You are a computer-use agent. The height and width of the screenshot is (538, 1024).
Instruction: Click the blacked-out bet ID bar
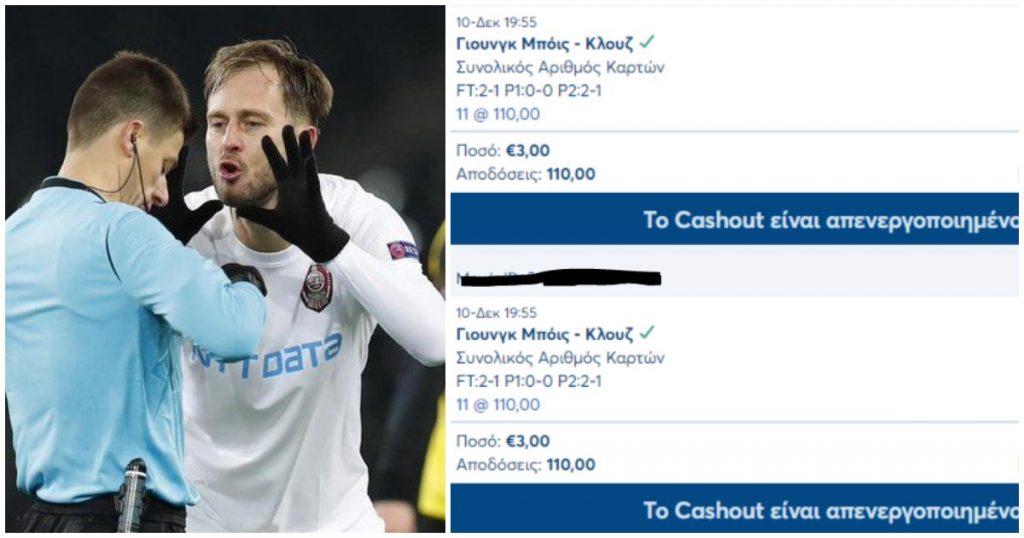pos(560,279)
